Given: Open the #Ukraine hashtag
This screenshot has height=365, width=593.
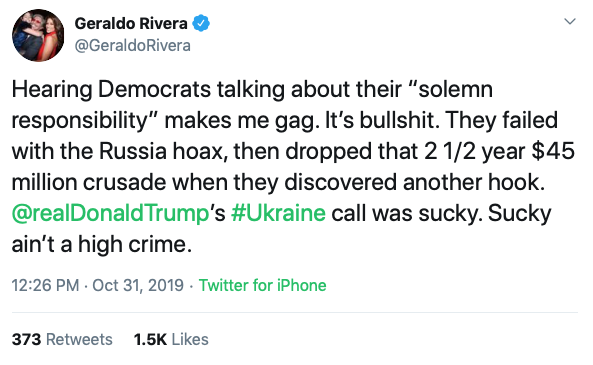Looking at the screenshot, I should pyautogui.click(x=278, y=213).
